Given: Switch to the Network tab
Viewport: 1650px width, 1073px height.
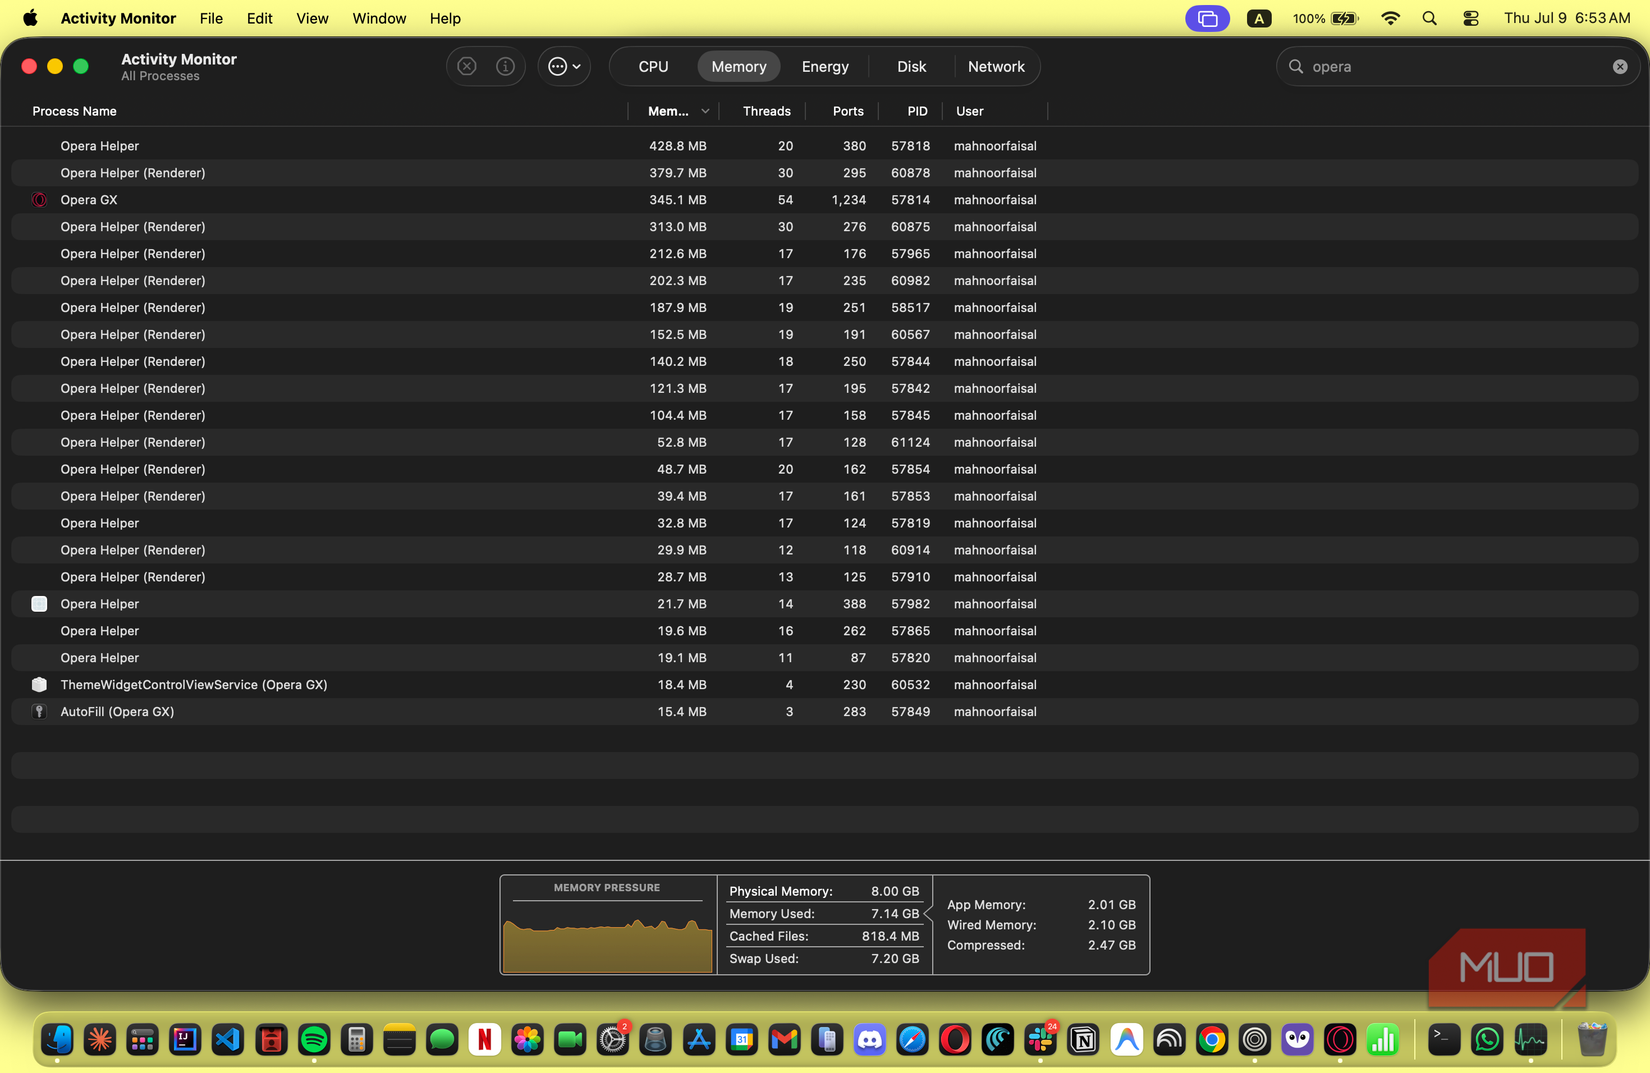Looking at the screenshot, I should click(996, 66).
